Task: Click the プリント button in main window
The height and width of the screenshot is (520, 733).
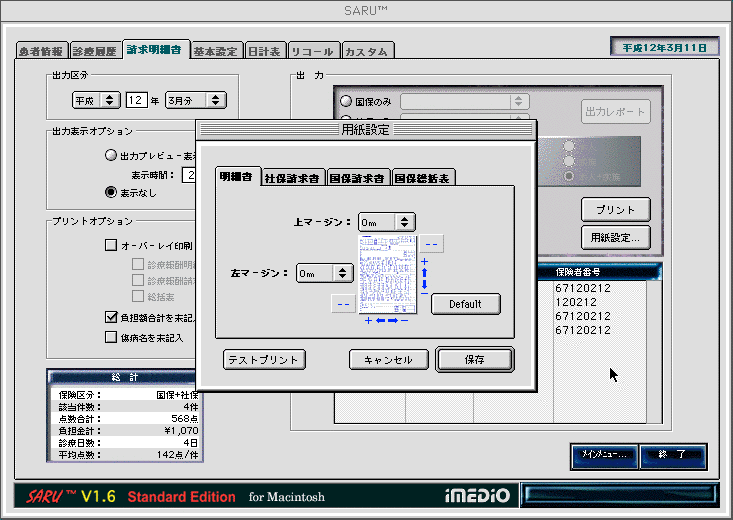Action: 616,209
